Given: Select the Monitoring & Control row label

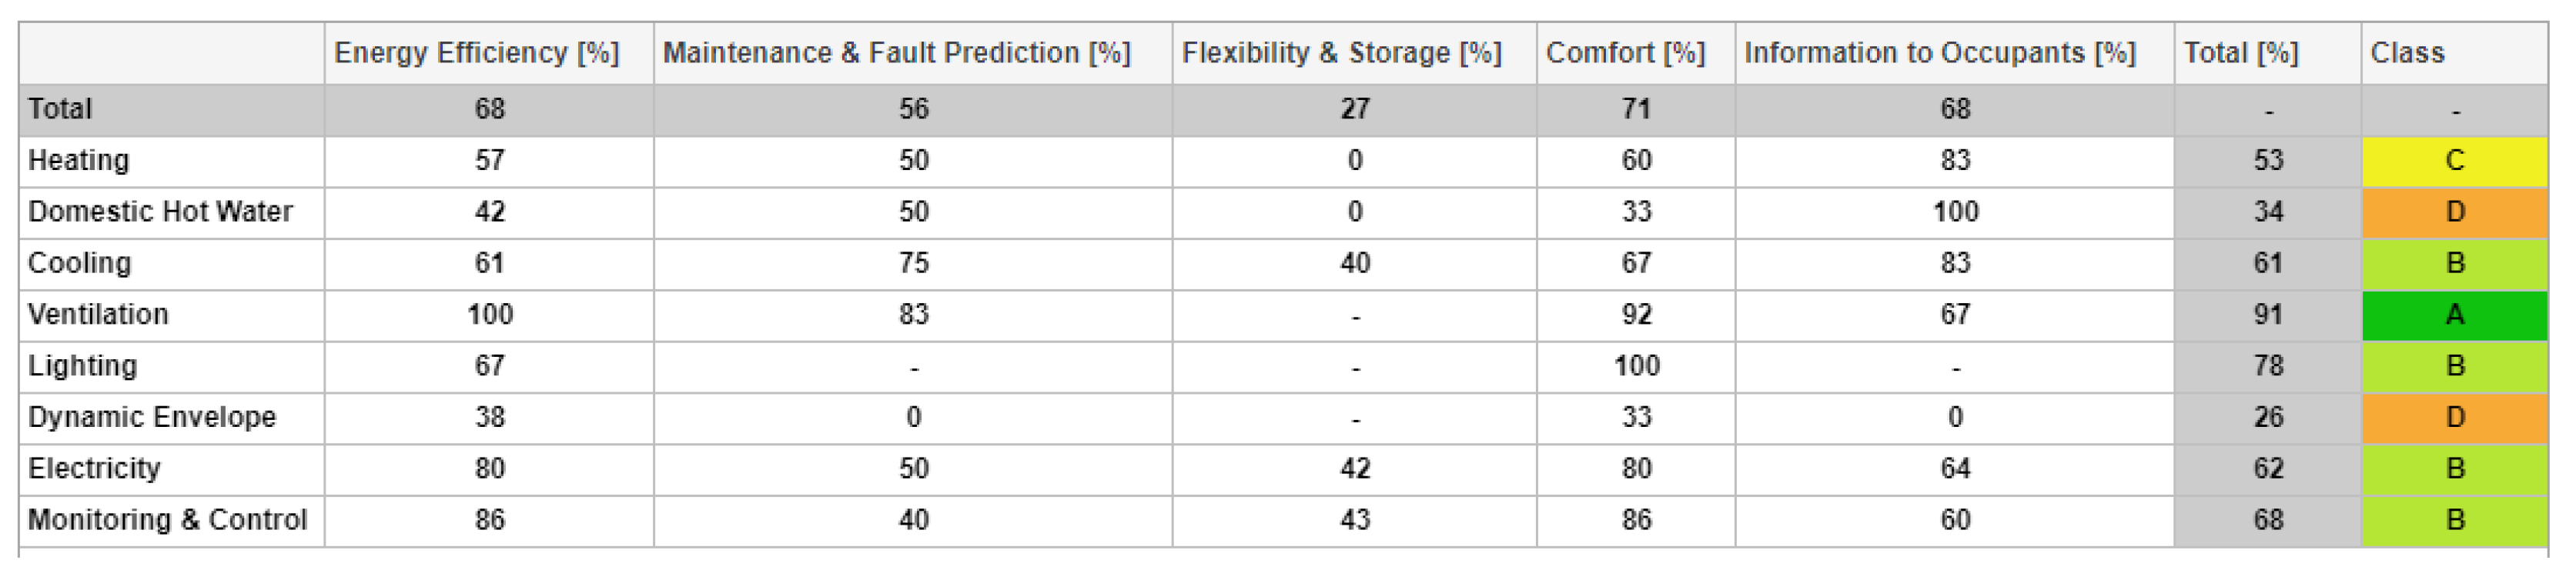Looking at the screenshot, I should 167,520.
